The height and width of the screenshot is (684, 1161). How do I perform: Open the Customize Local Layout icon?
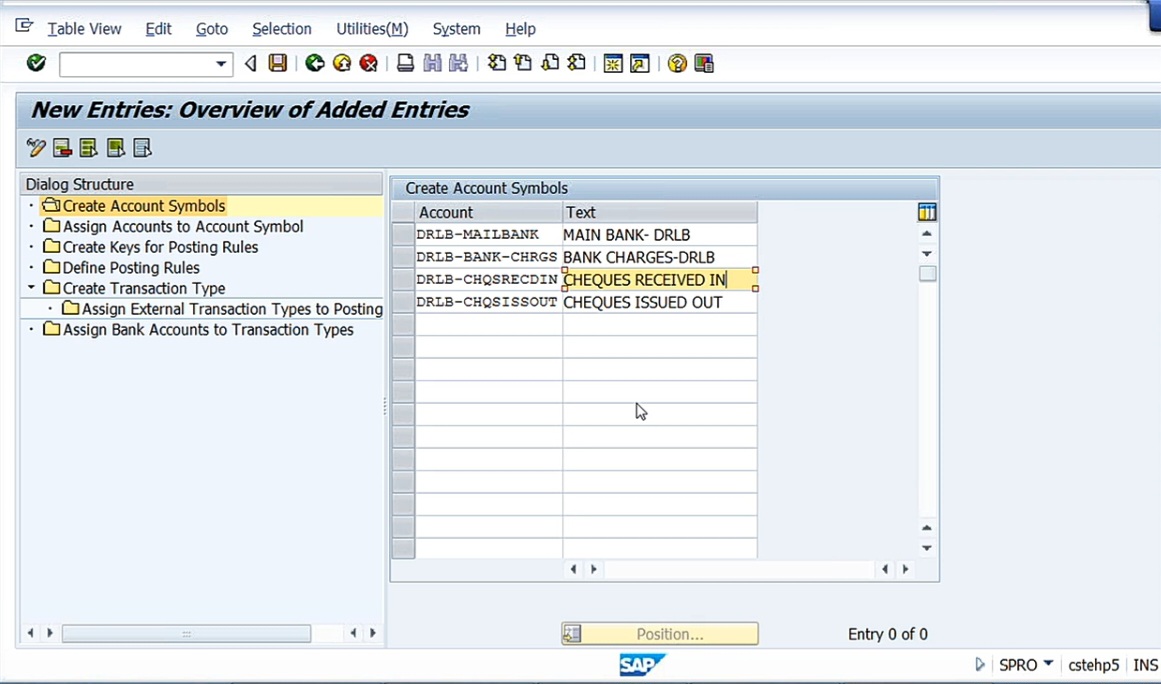(704, 64)
